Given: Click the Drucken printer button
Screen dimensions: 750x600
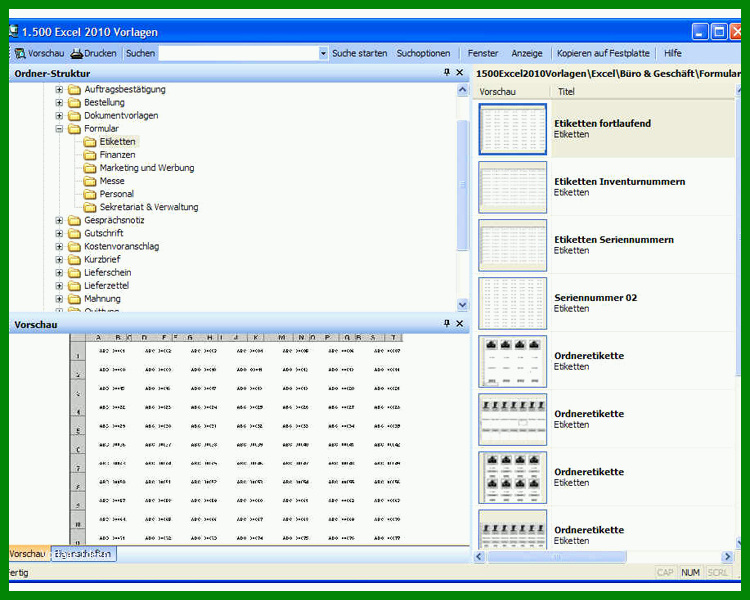Looking at the screenshot, I should [x=93, y=53].
